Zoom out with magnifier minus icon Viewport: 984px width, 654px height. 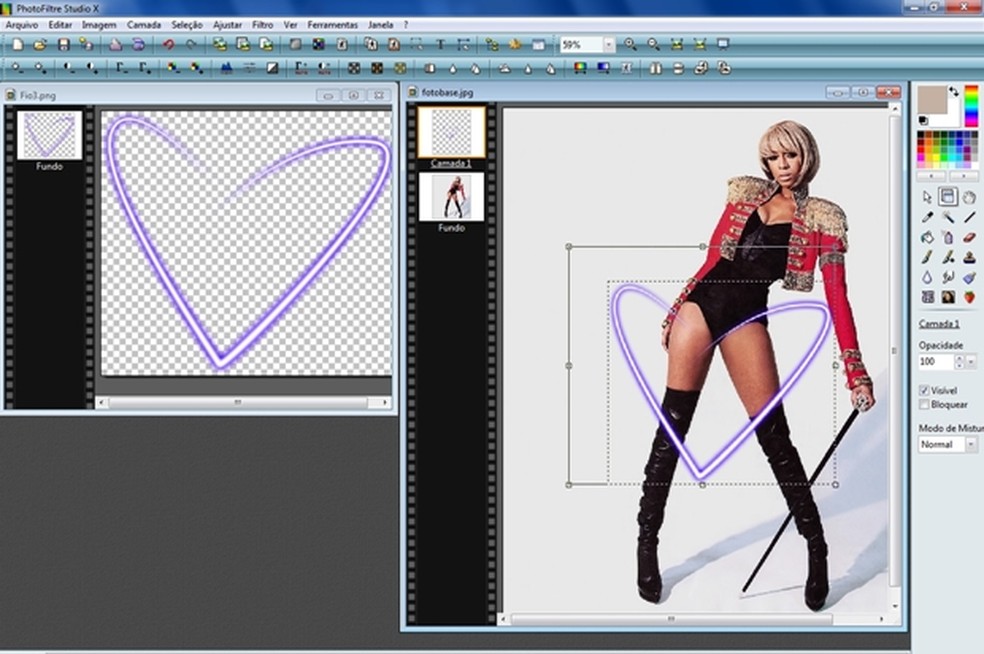[654, 45]
